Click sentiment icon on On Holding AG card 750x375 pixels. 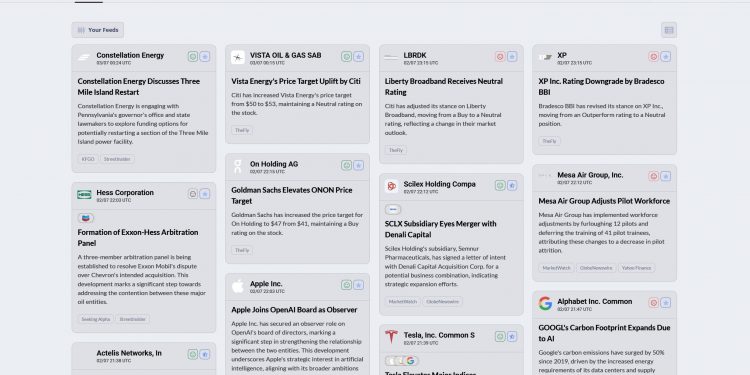pos(347,165)
